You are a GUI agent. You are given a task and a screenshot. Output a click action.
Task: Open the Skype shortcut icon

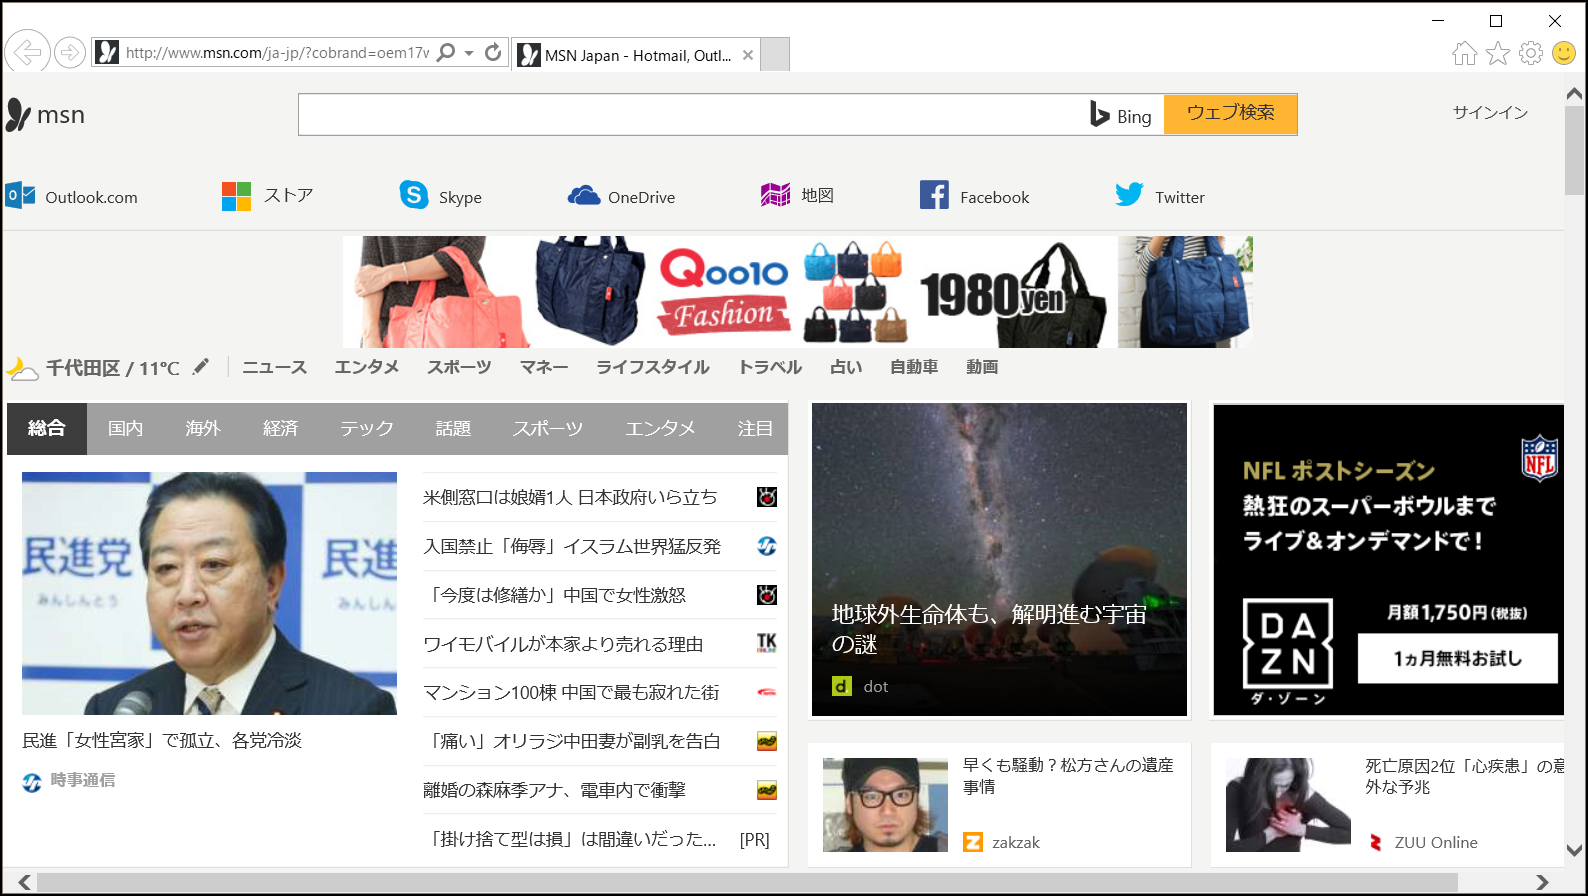click(x=413, y=195)
